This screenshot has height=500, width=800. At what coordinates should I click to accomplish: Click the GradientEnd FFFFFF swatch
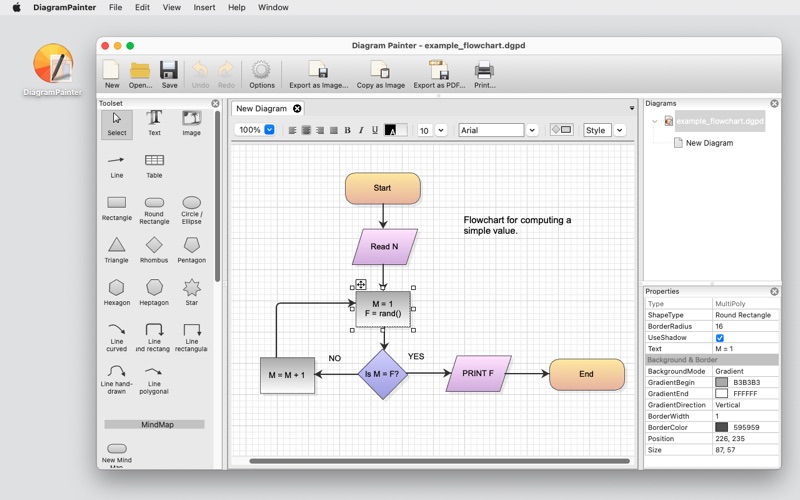click(x=721, y=393)
